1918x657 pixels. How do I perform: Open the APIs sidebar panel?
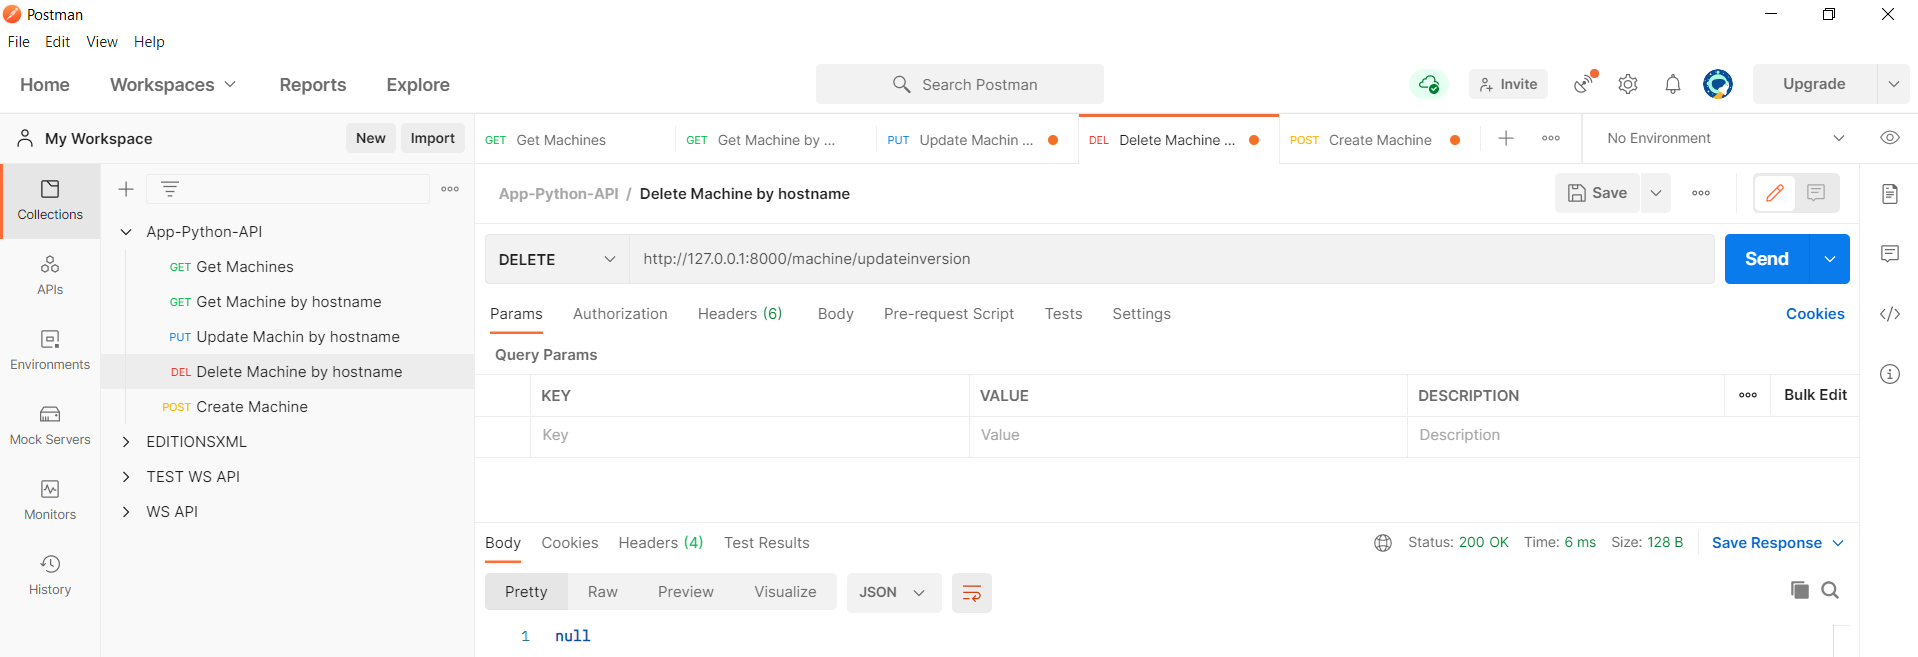50,276
